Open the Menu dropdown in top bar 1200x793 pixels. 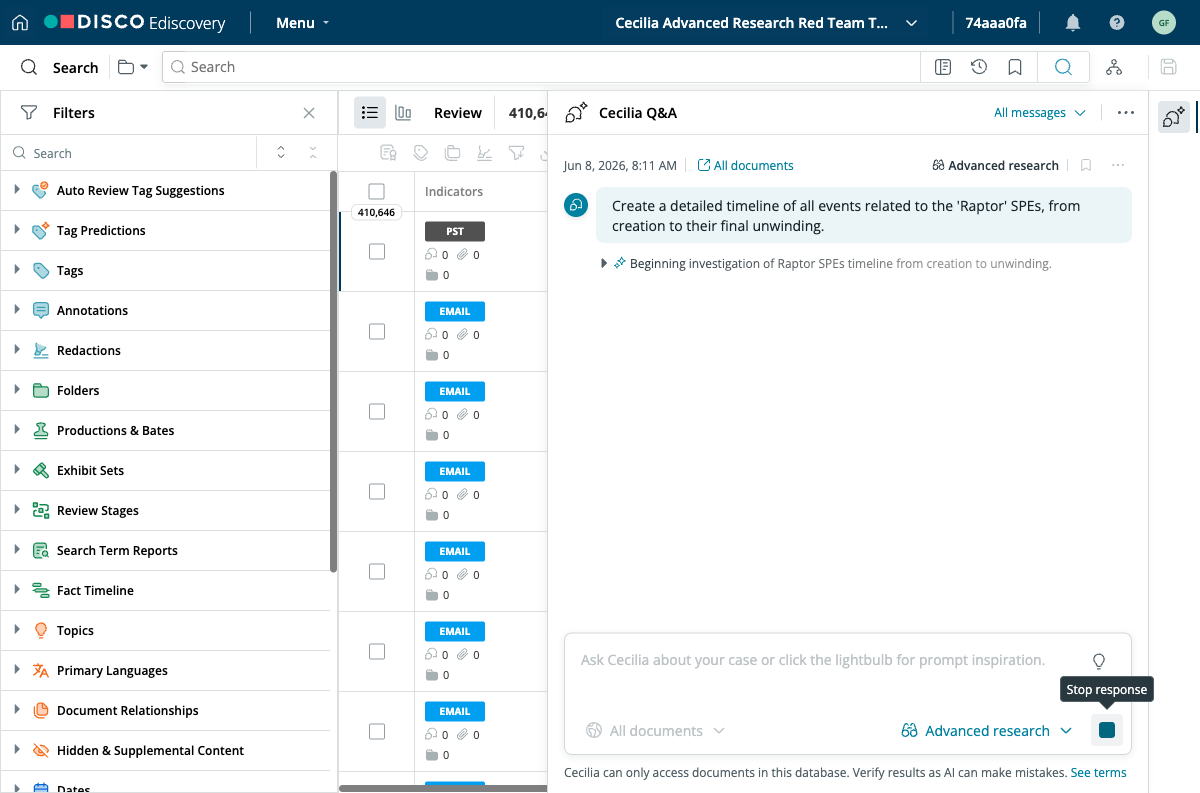pos(302,22)
